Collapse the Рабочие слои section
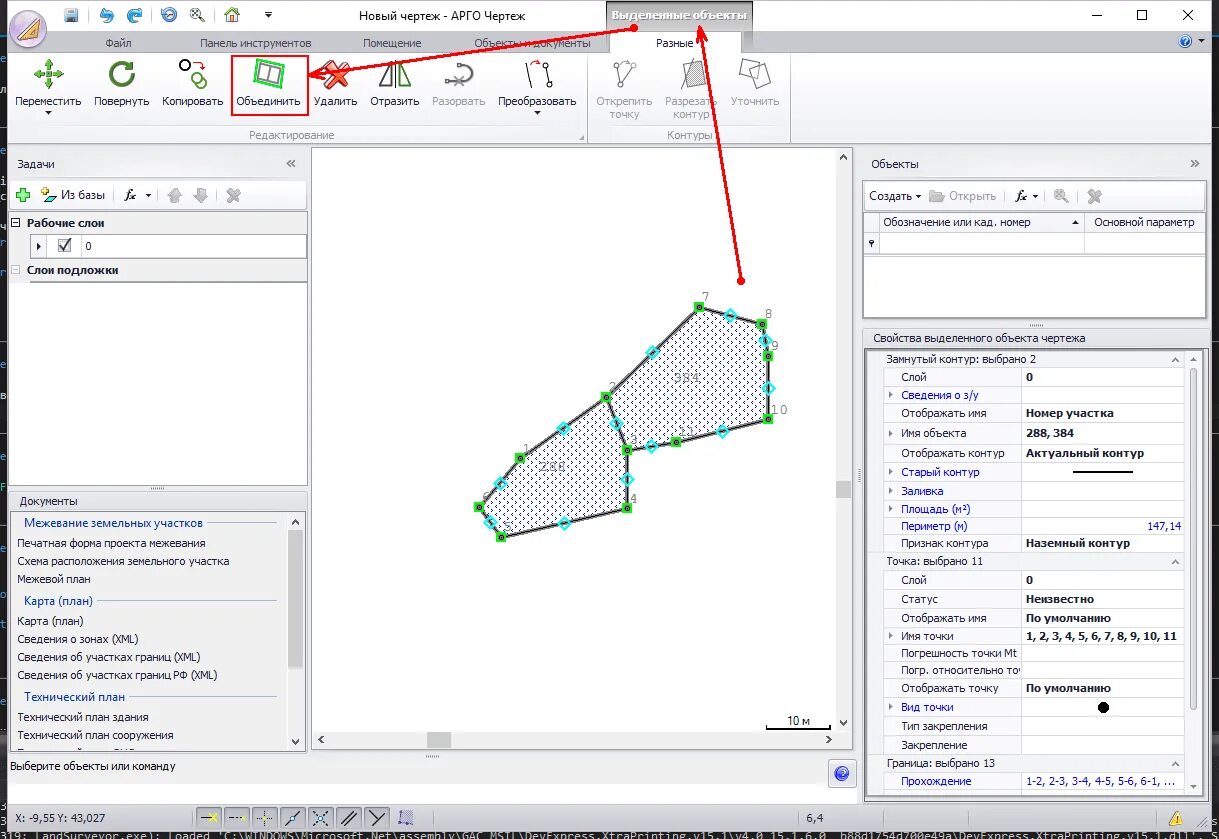The width and height of the screenshot is (1219, 839). (17, 223)
